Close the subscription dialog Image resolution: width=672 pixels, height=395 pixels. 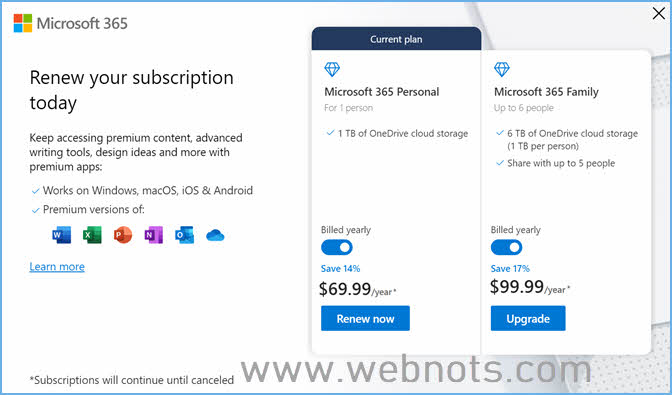click(x=659, y=13)
